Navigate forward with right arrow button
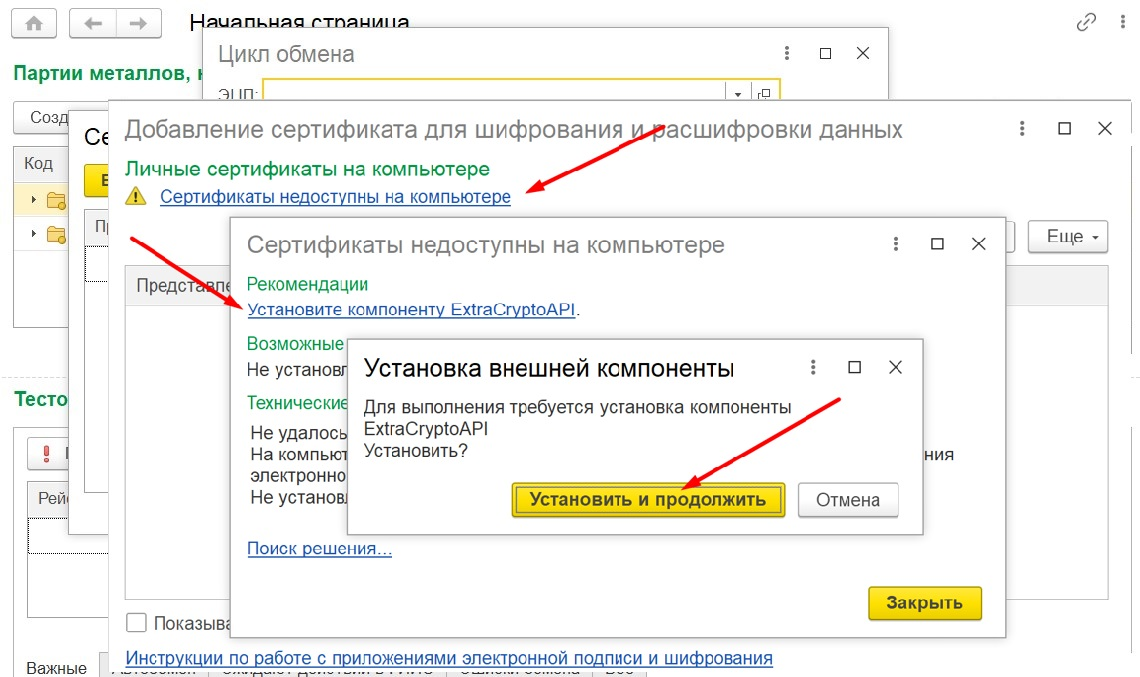 (138, 24)
